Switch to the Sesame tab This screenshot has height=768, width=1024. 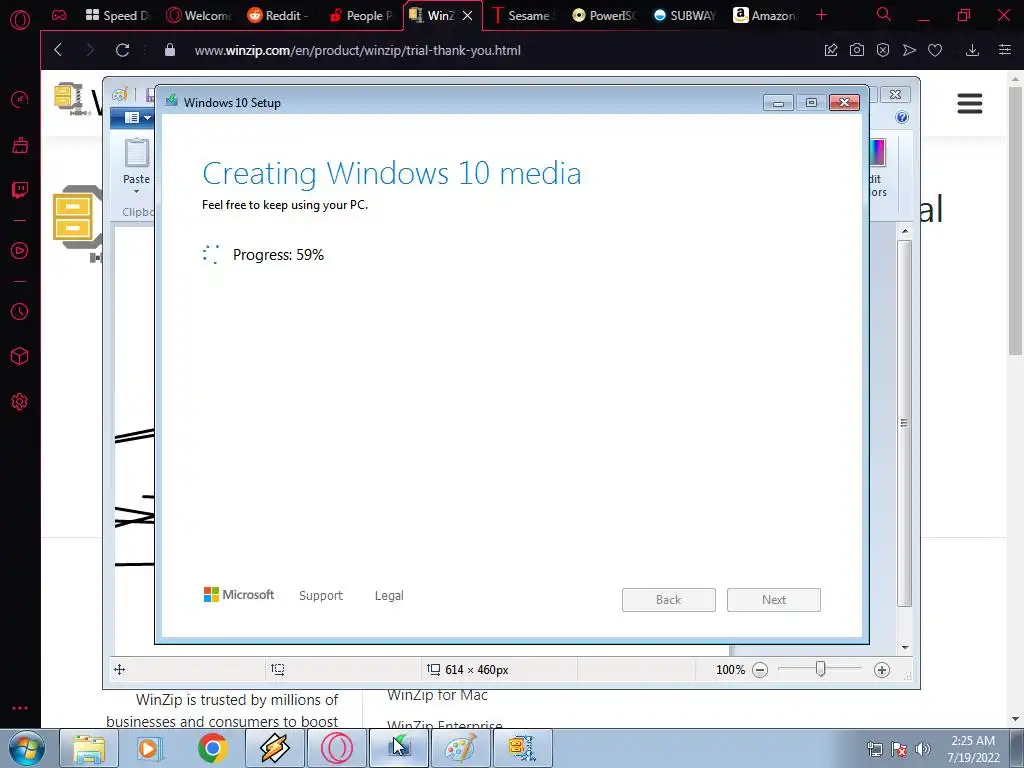coord(522,16)
